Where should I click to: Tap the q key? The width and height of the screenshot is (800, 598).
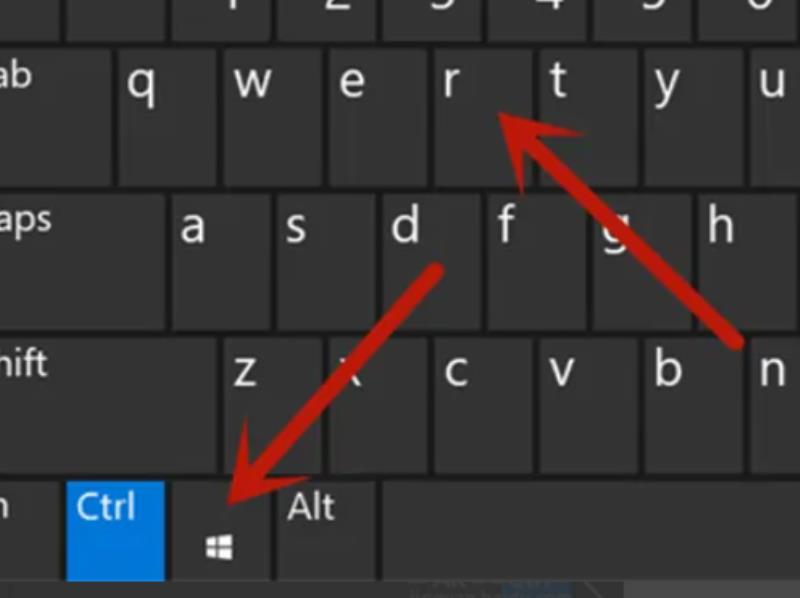tap(167, 117)
